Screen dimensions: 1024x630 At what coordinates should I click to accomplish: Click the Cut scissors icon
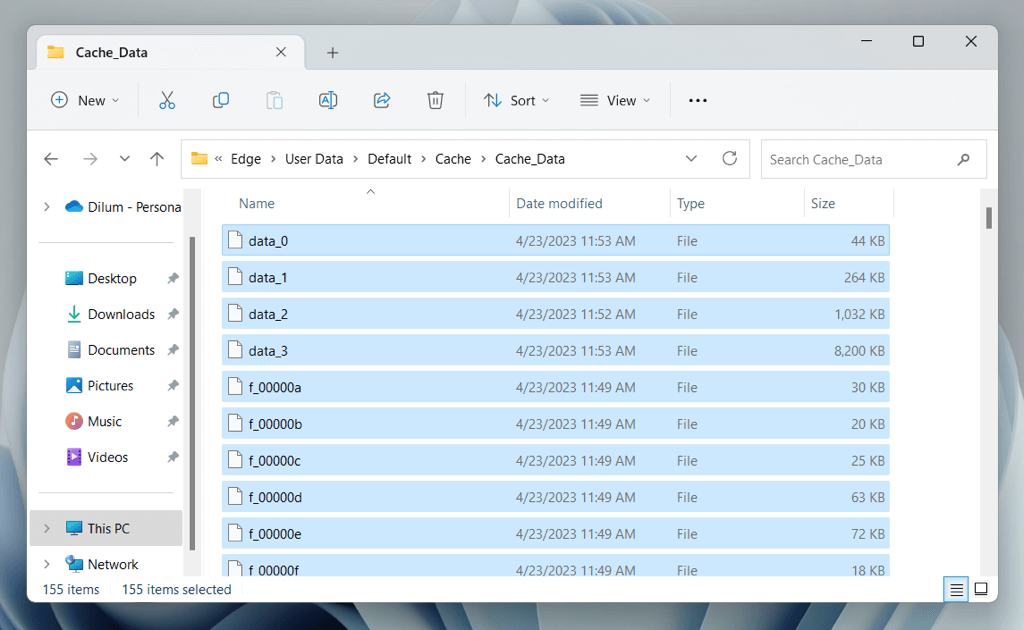coord(167,100)
